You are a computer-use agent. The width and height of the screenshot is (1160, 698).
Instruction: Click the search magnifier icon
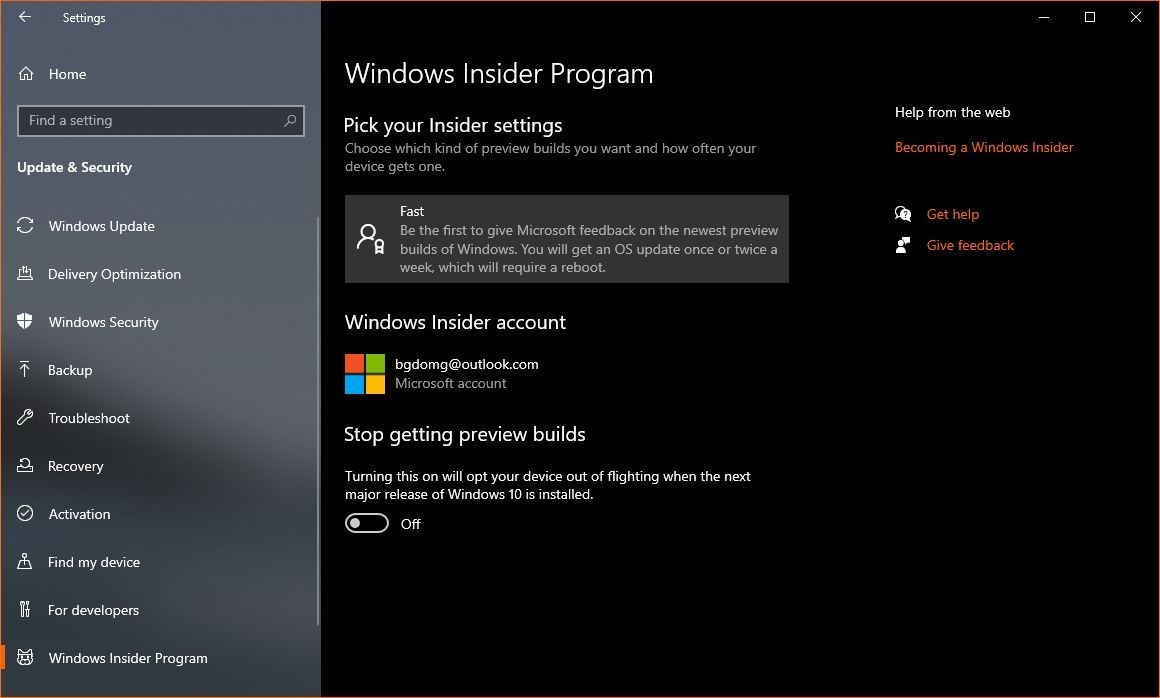[x=290, y=121]
